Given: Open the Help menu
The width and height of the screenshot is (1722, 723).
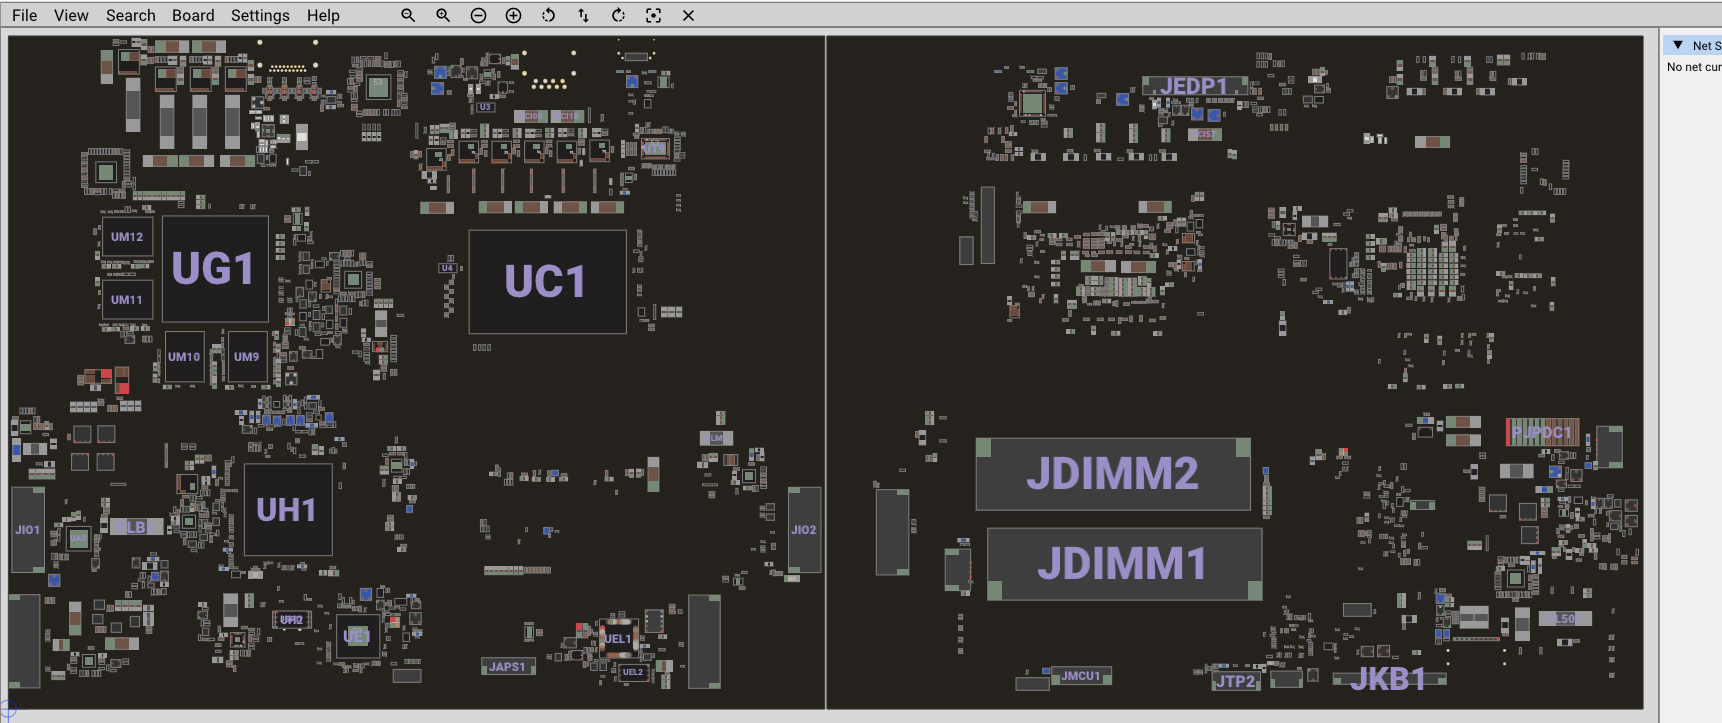Looking at the screenshot, I should tap(323, 15).
